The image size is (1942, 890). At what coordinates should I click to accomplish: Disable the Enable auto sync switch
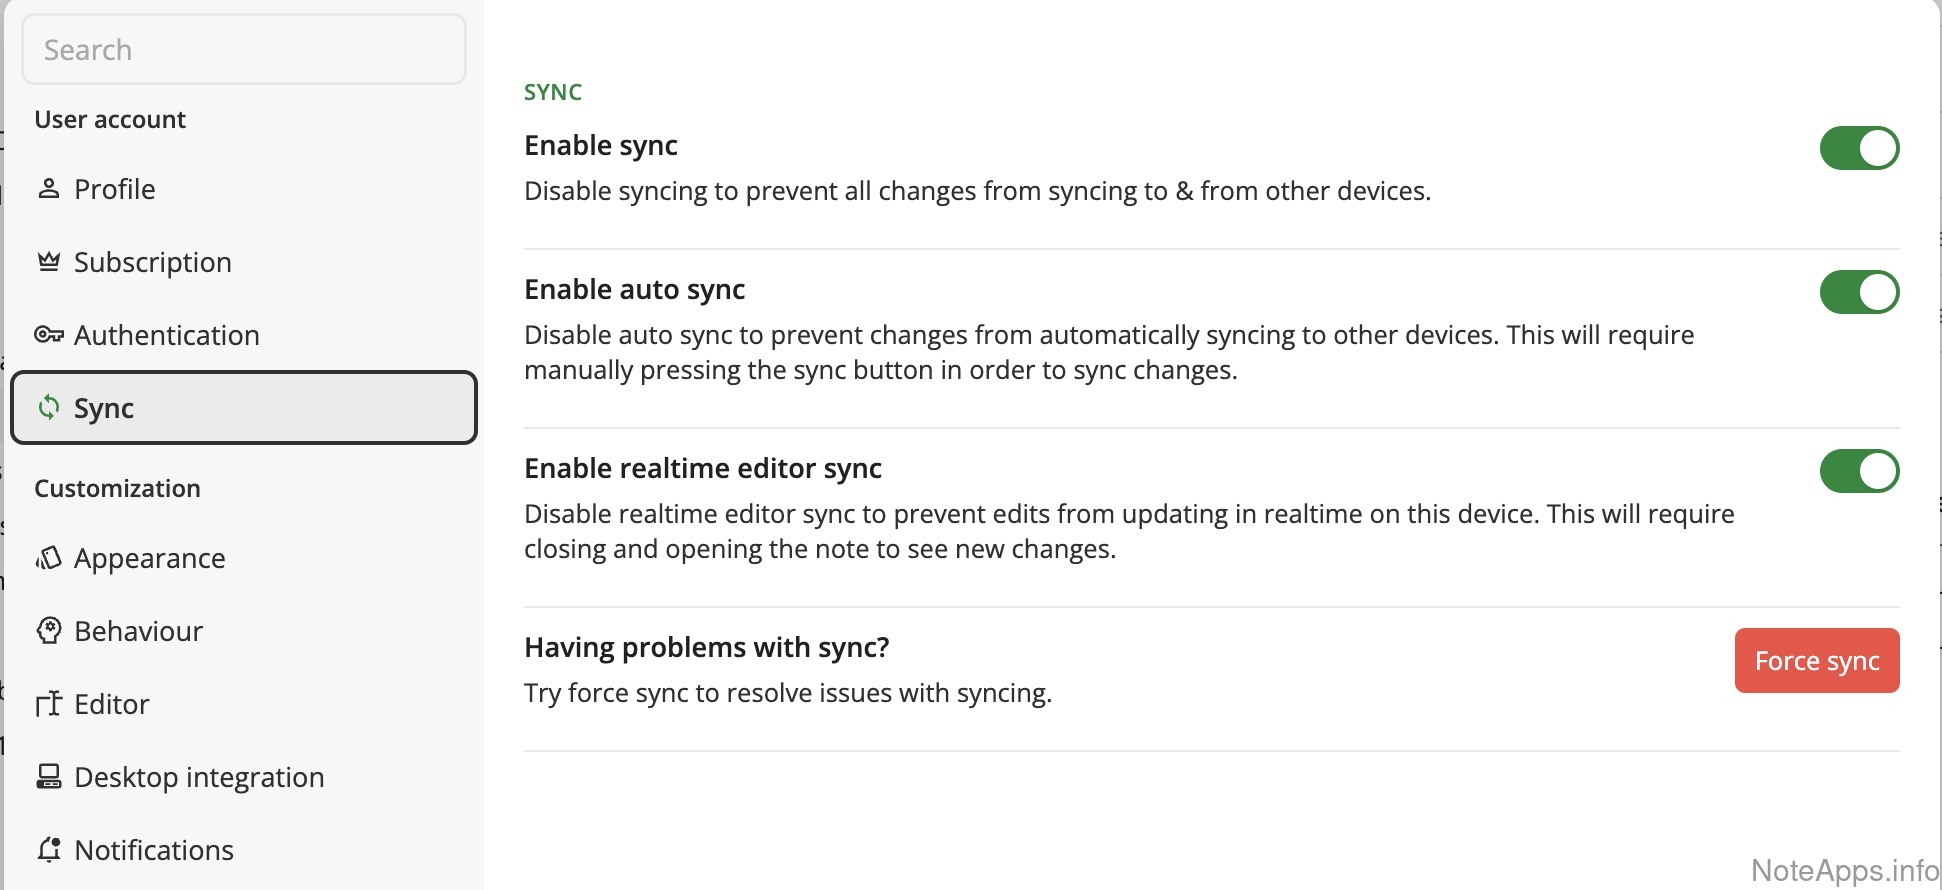tap(1858, 292)
